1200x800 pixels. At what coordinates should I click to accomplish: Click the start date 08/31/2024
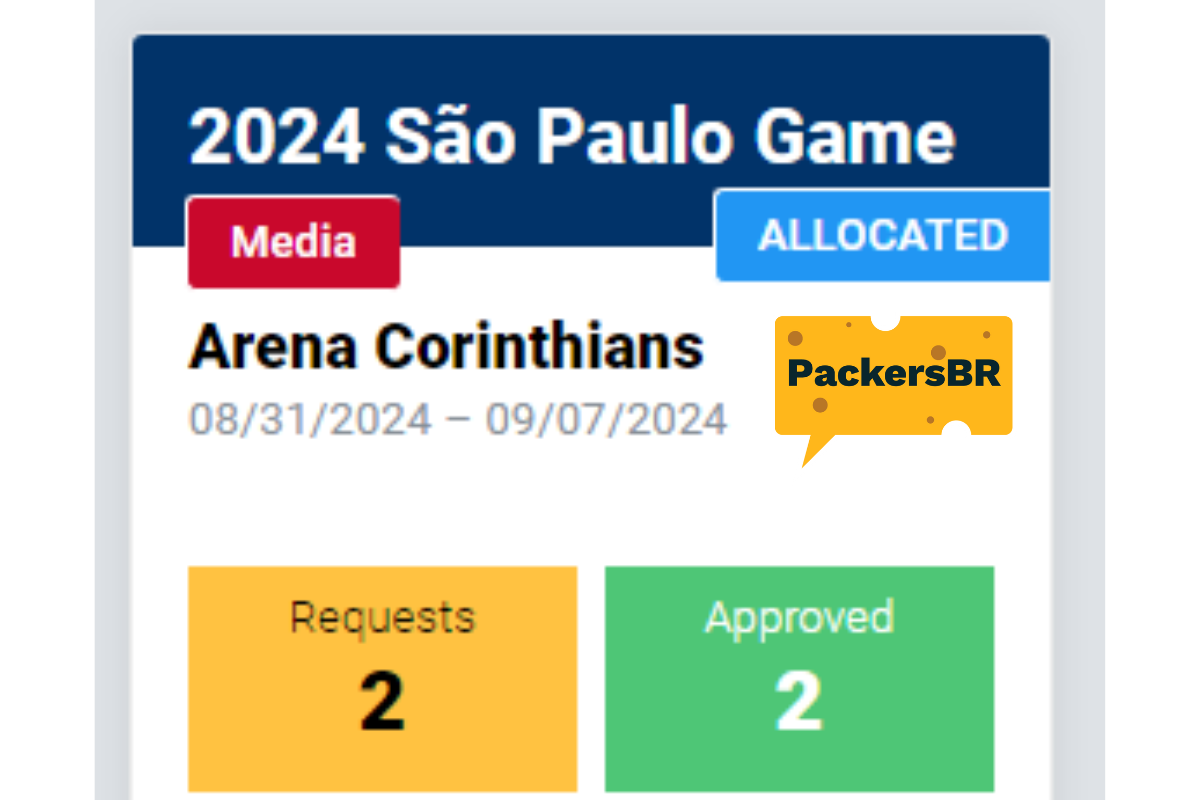click(x=310, y=419)
